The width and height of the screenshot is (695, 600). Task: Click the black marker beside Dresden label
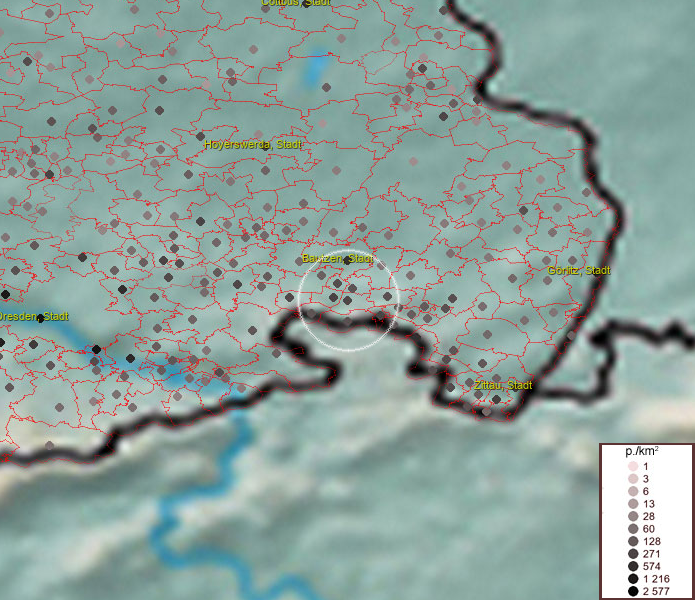coord(41,318)
